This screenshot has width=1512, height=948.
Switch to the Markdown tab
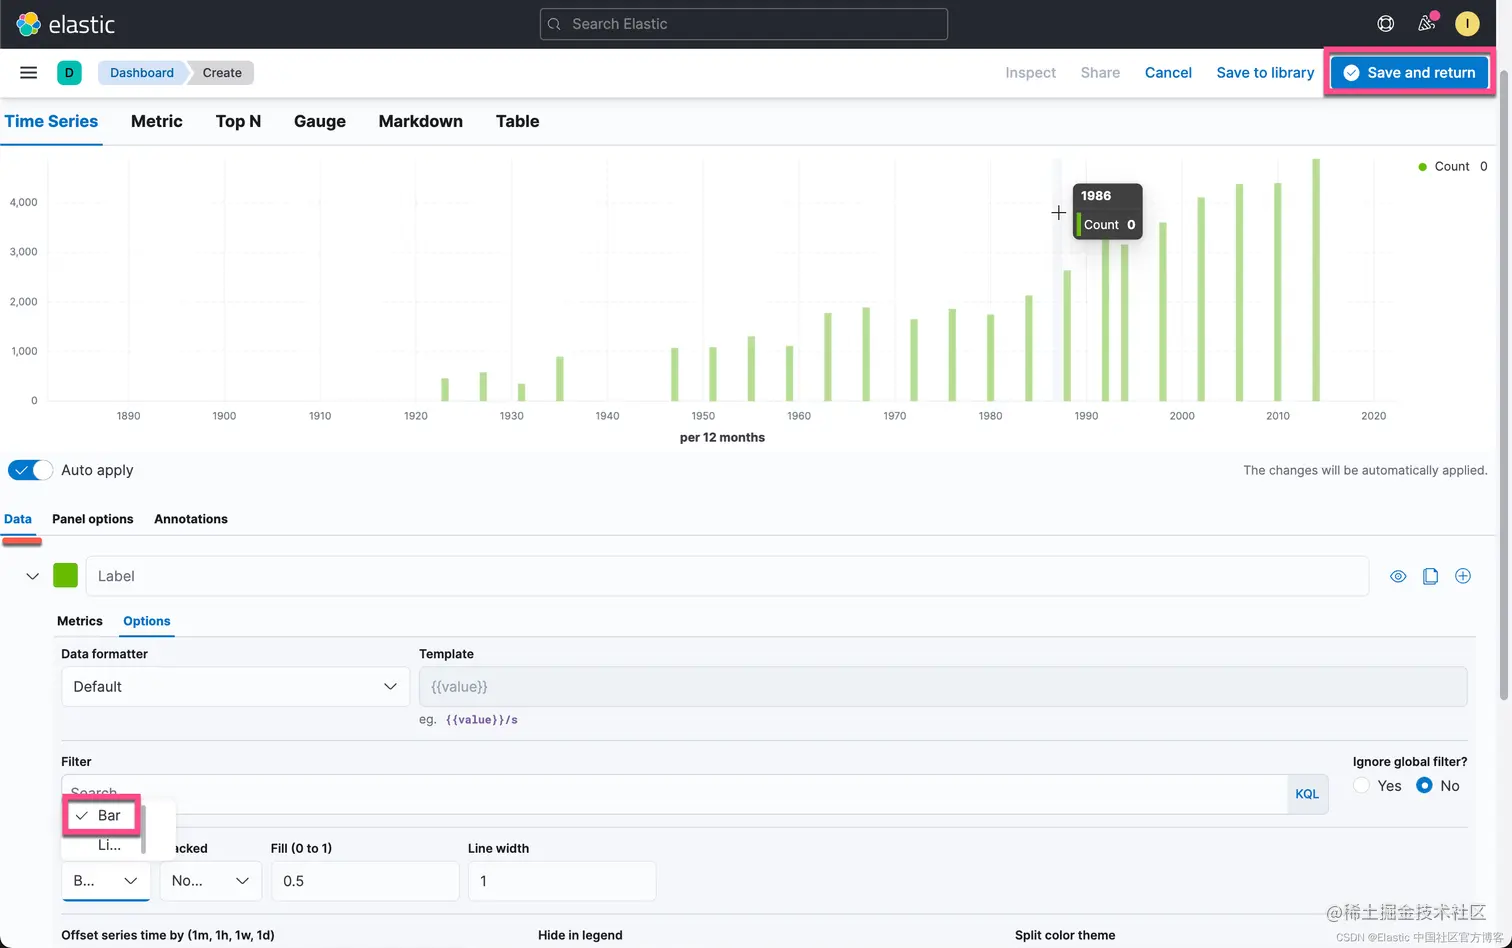click(x=421, y=121)
